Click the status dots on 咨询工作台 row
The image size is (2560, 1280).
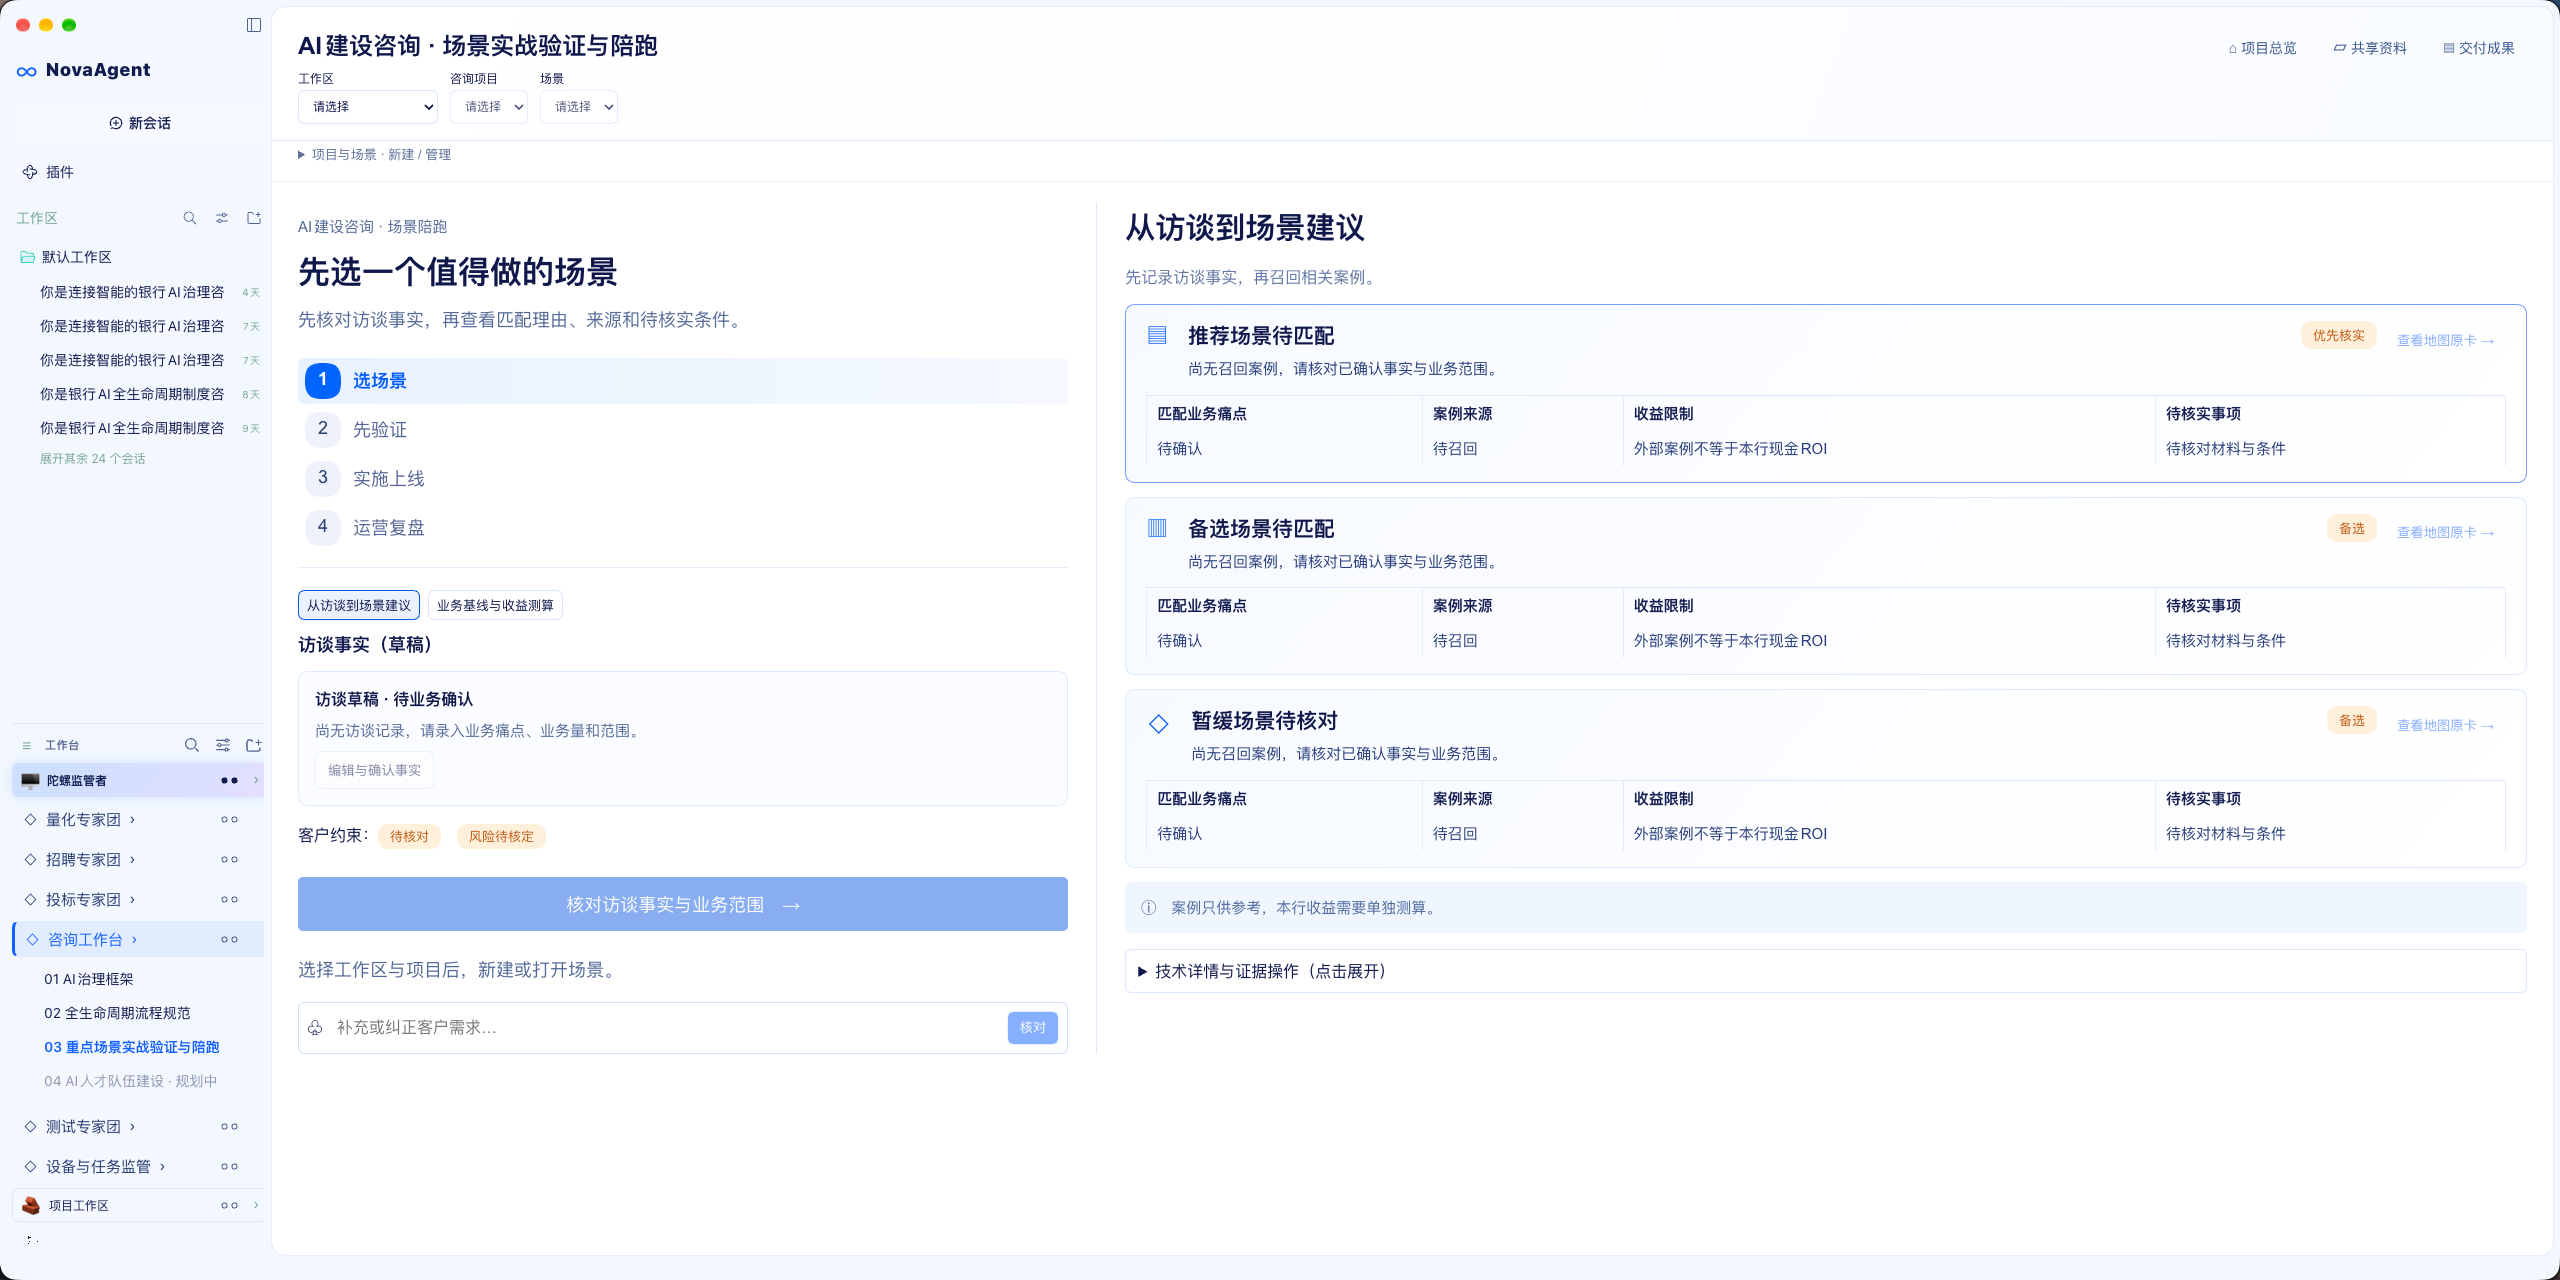pos(229,939)
